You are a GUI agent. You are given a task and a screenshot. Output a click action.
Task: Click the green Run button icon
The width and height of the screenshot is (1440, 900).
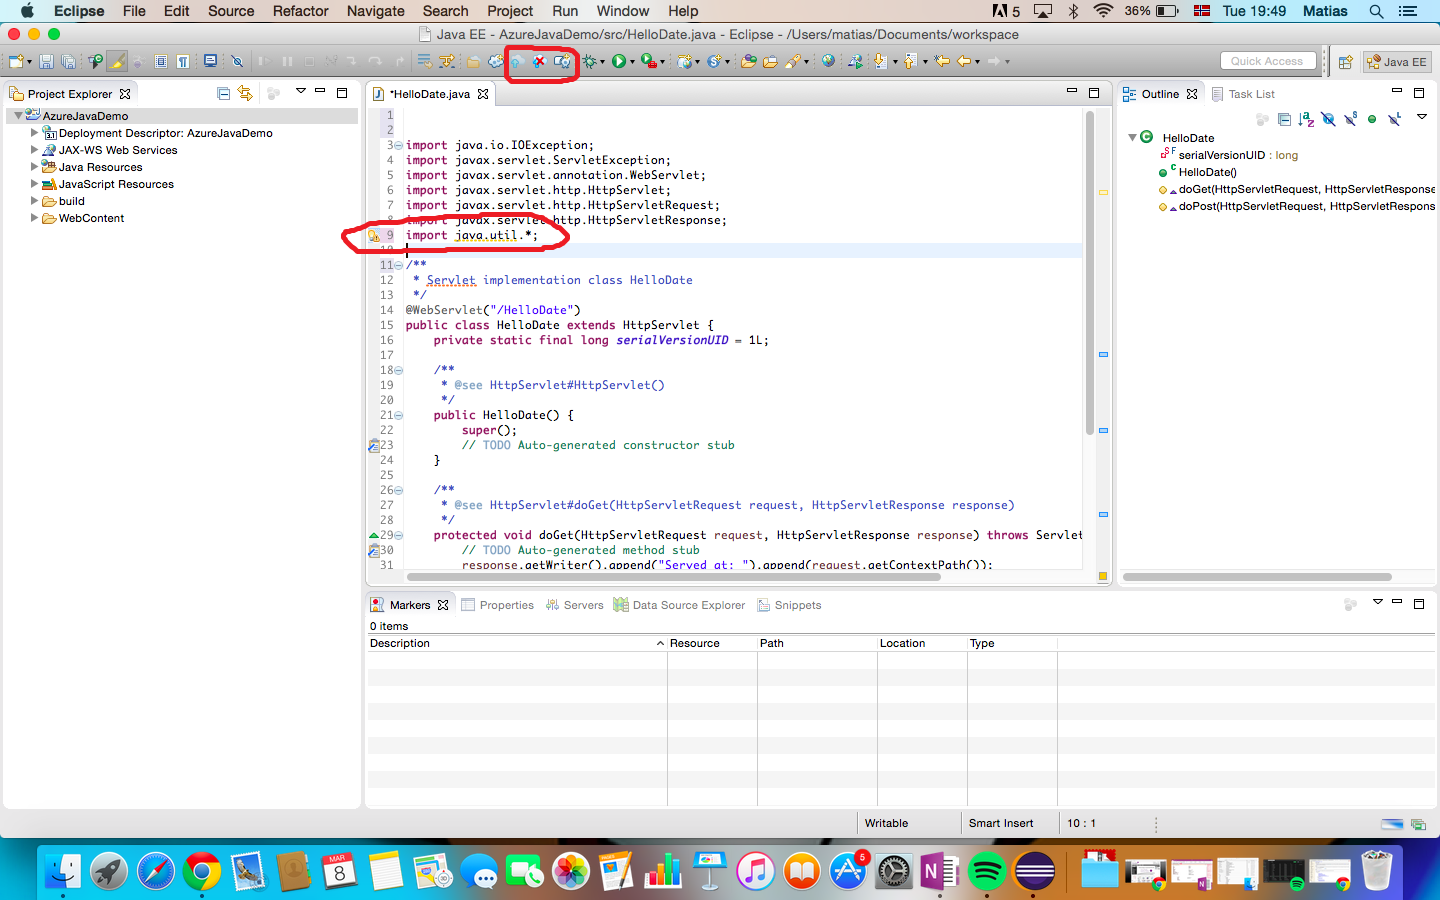point(619,61)
